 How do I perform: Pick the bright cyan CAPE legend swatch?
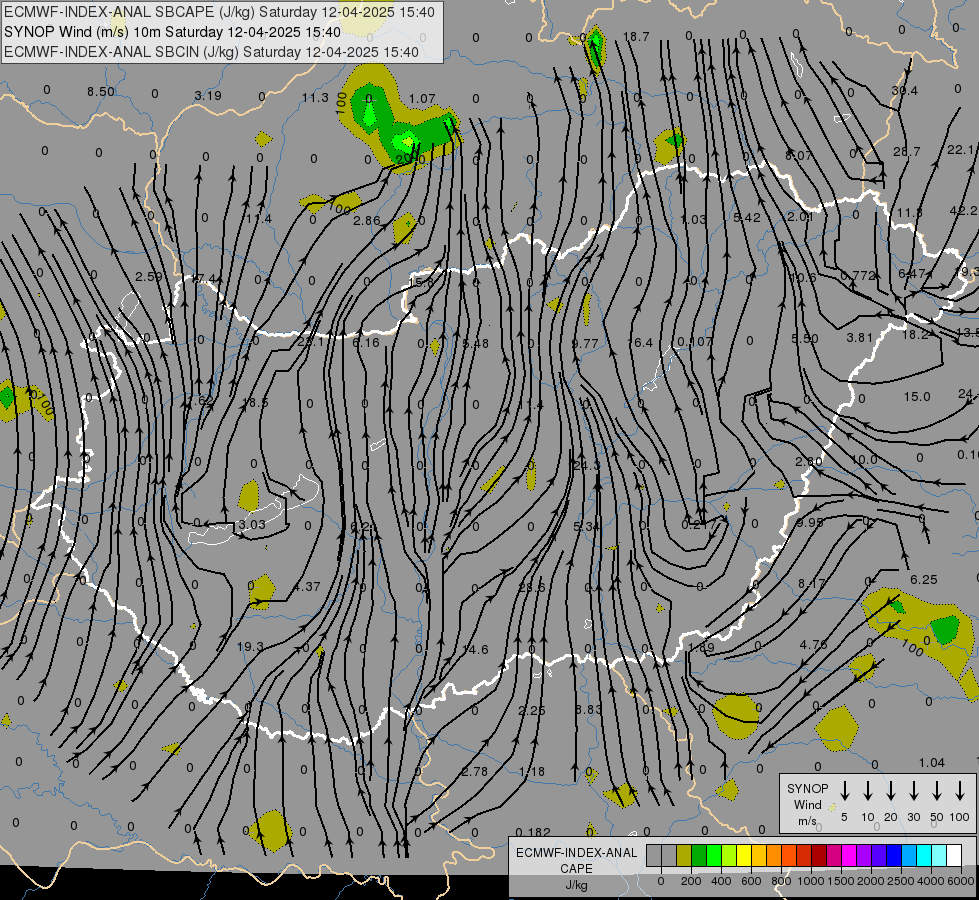click(x=923, y=855)
